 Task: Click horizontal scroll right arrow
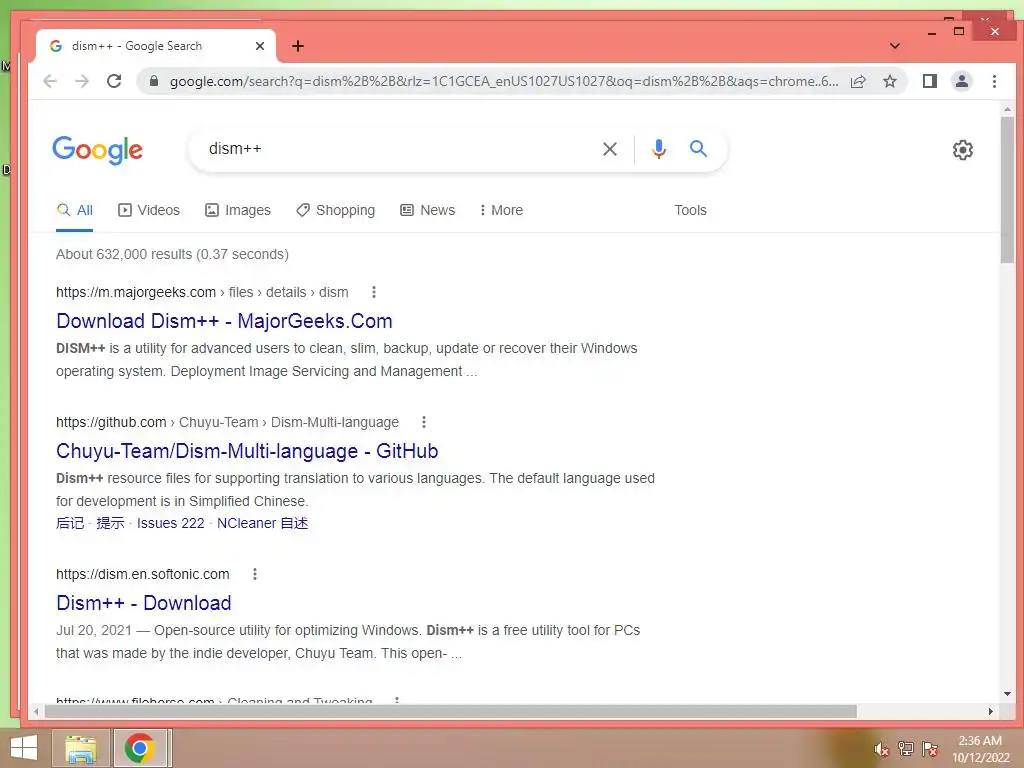(991, 711)
